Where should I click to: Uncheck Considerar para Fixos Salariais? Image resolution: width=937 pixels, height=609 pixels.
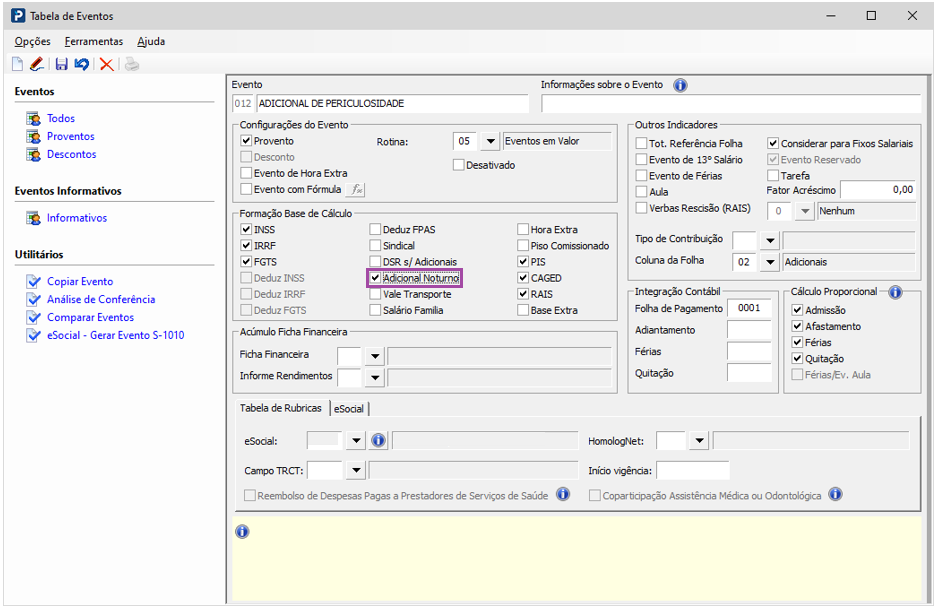pos(773,144)
